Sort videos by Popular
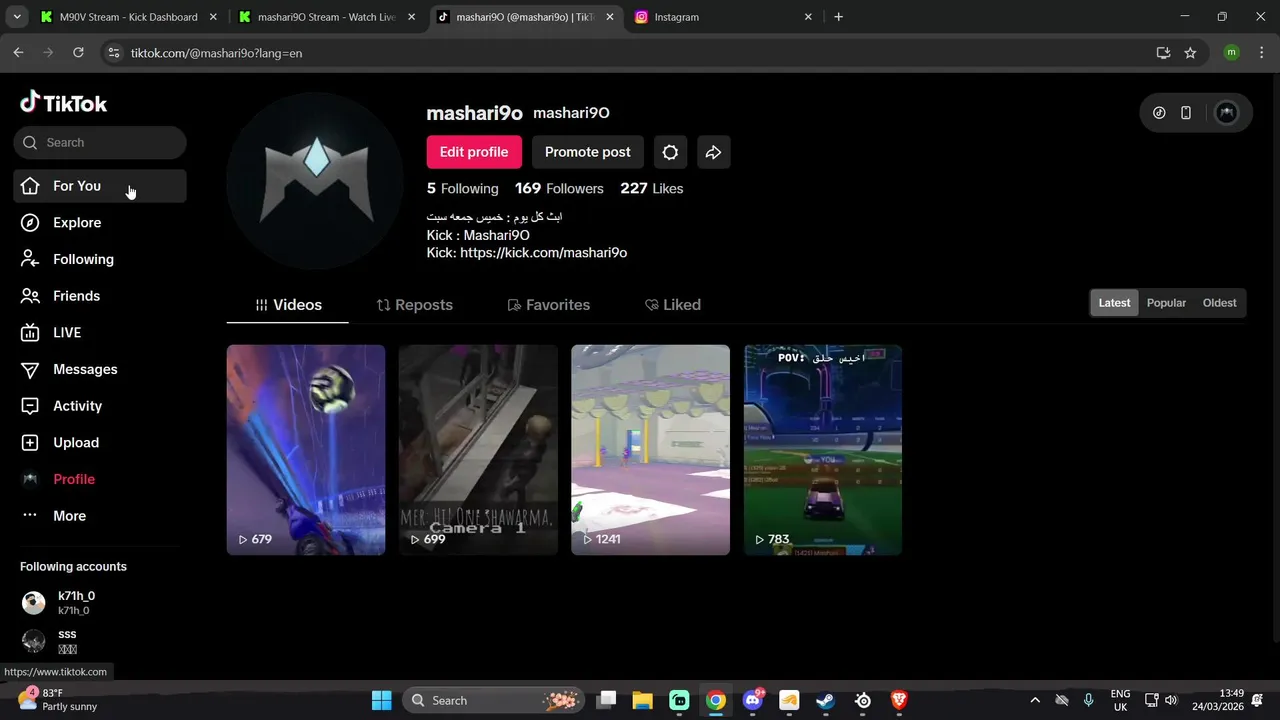 tap(1166, 303)
